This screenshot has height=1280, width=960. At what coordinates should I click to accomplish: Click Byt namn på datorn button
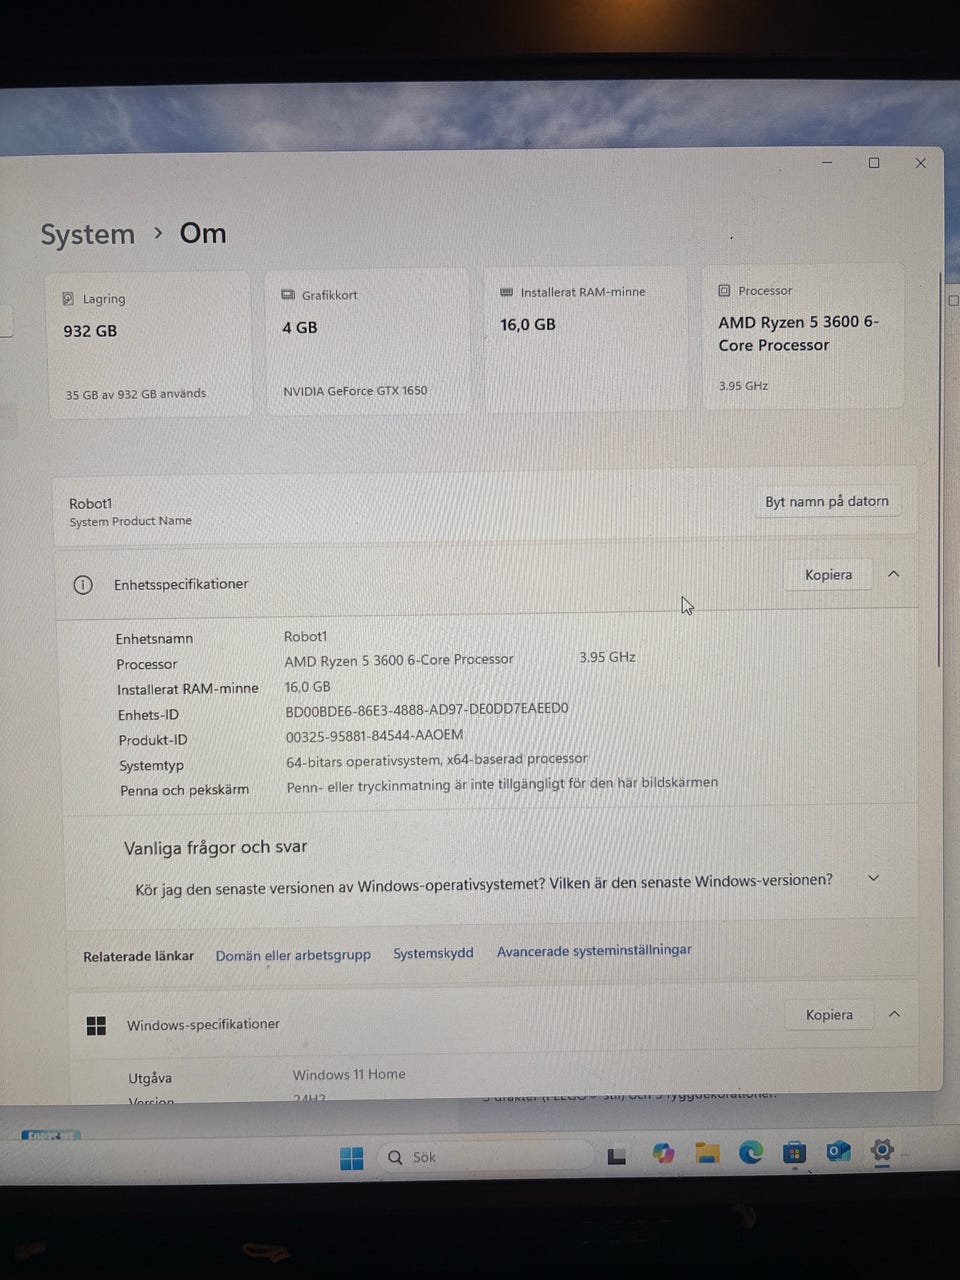pyautogui.click(x=826, y=501)
